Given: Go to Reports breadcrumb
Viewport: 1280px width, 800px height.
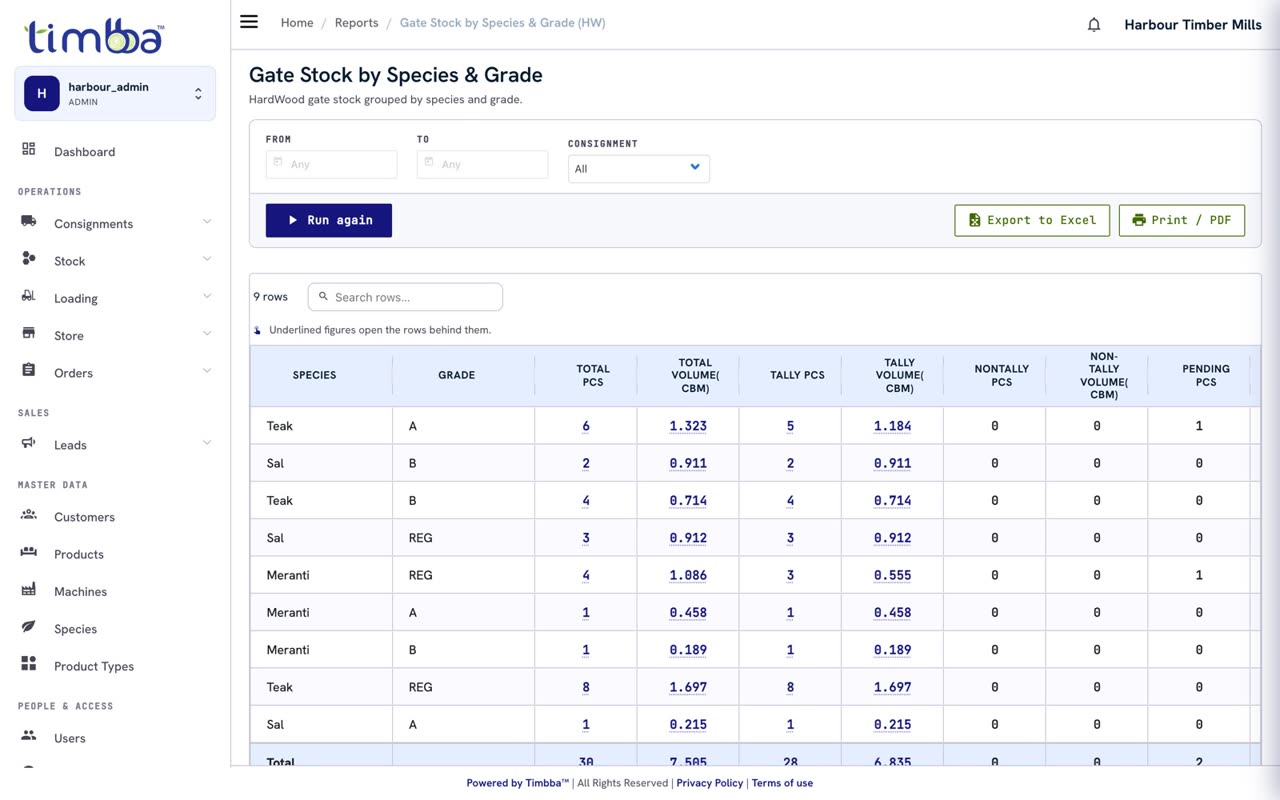Looking at the screenshot, I should [x=356, y=23].
